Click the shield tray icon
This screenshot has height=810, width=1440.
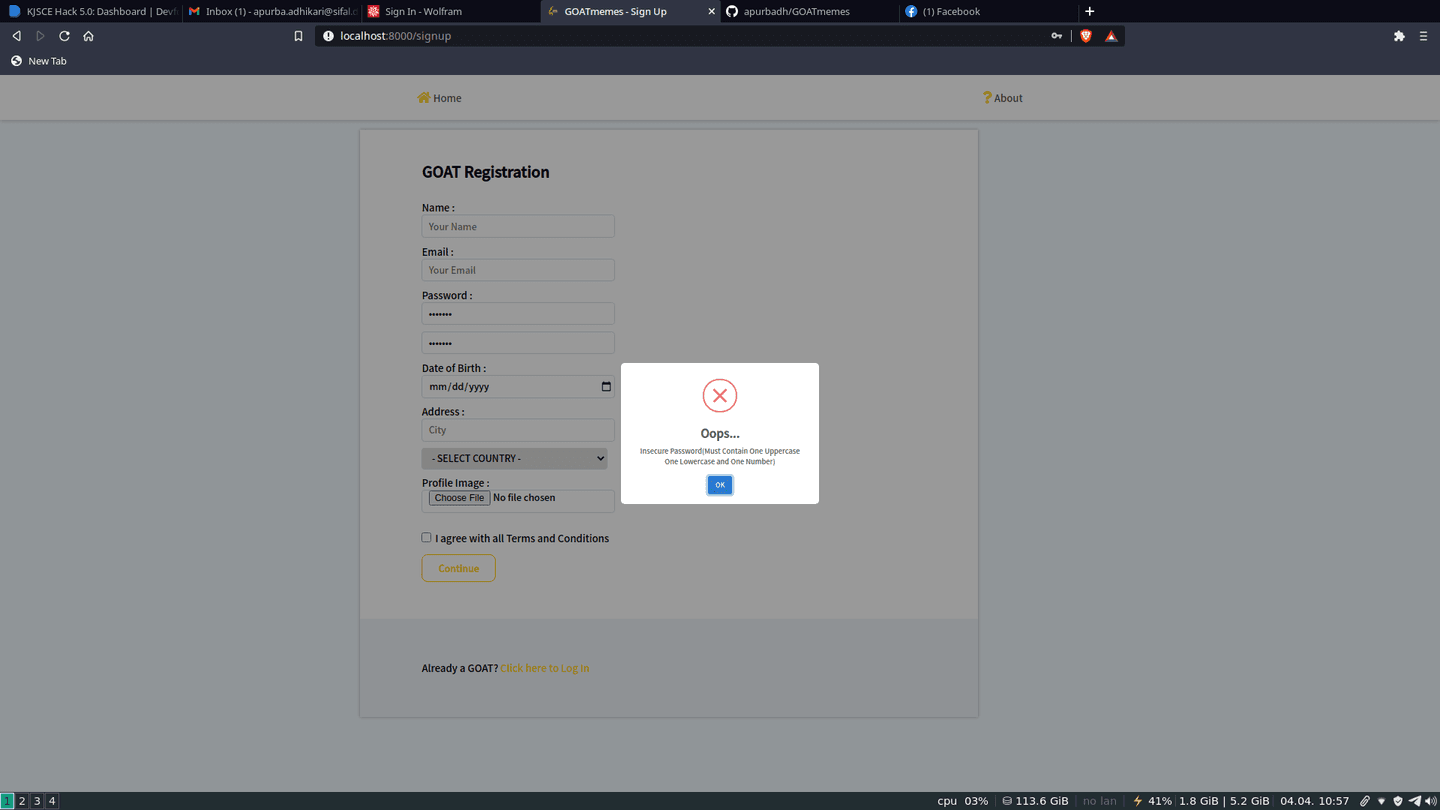pos(1398,801)
